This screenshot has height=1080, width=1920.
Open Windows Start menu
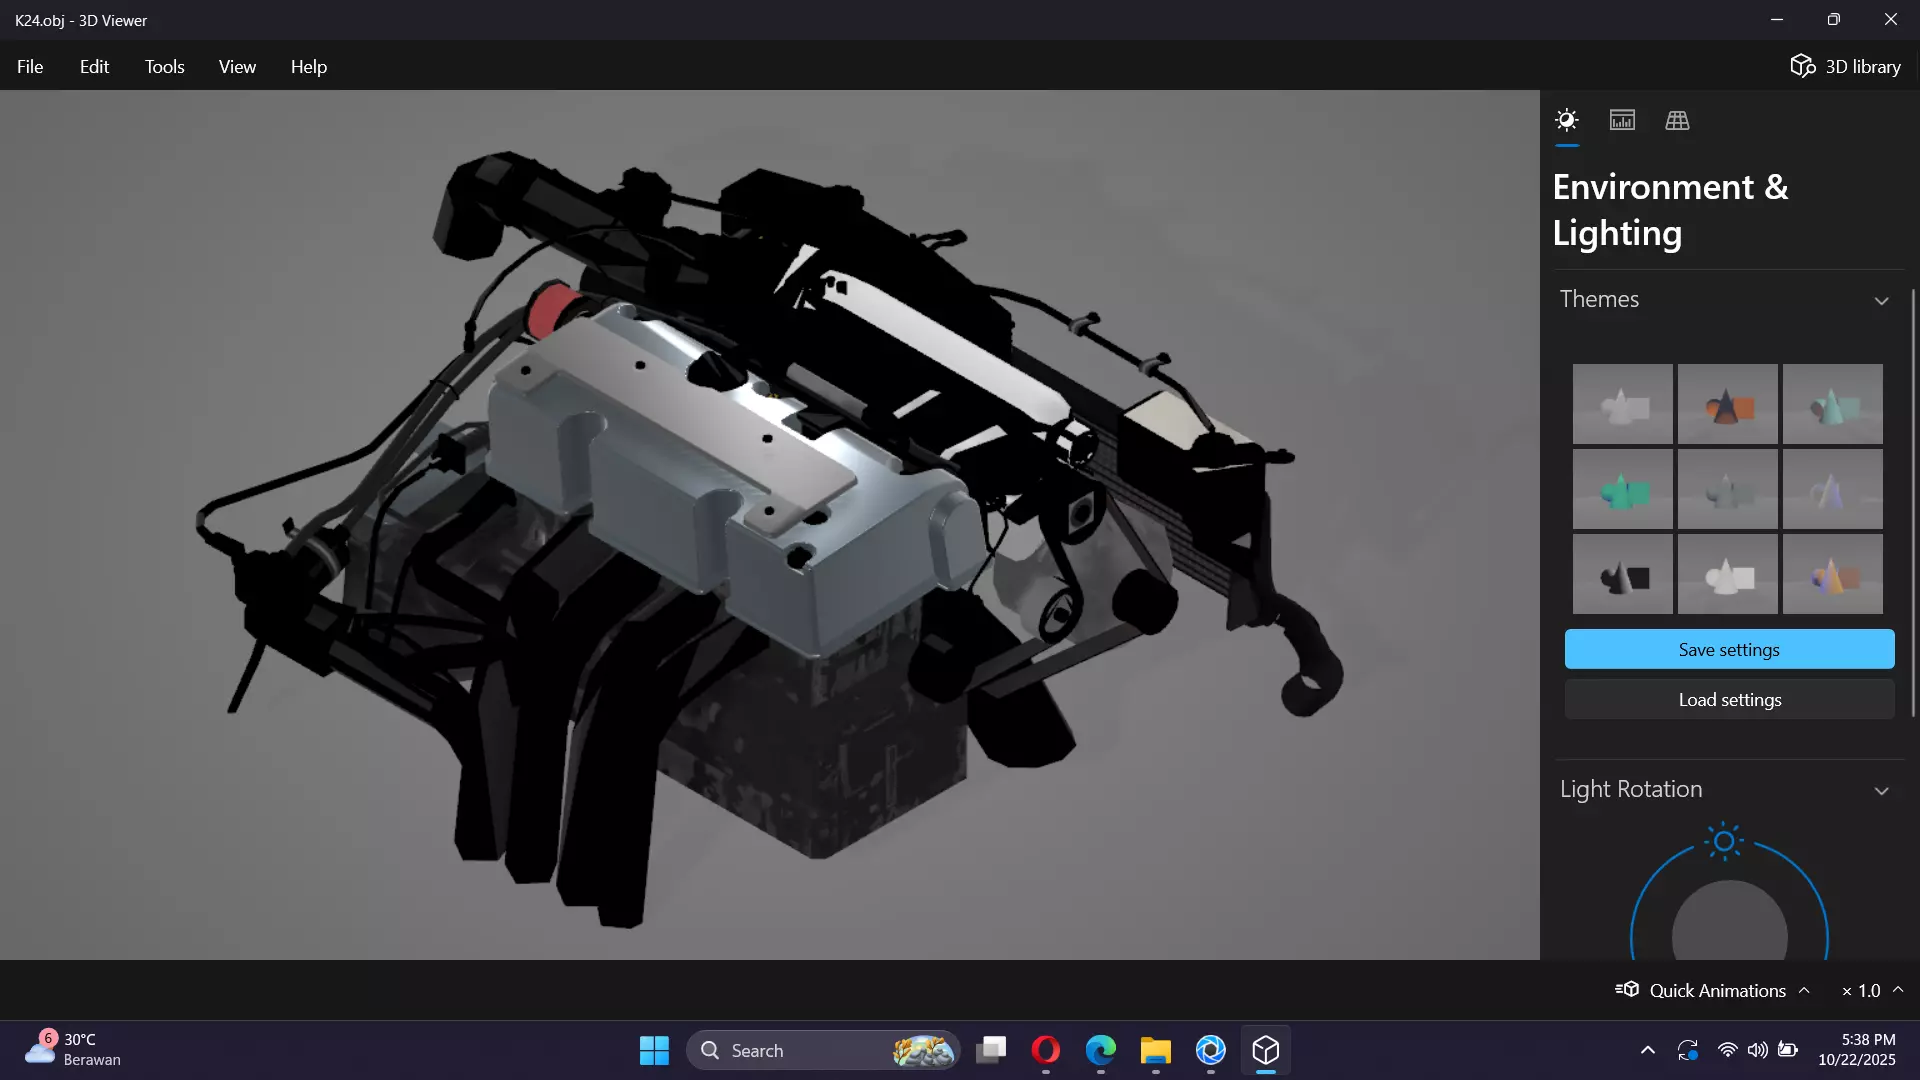(654, 1050)
